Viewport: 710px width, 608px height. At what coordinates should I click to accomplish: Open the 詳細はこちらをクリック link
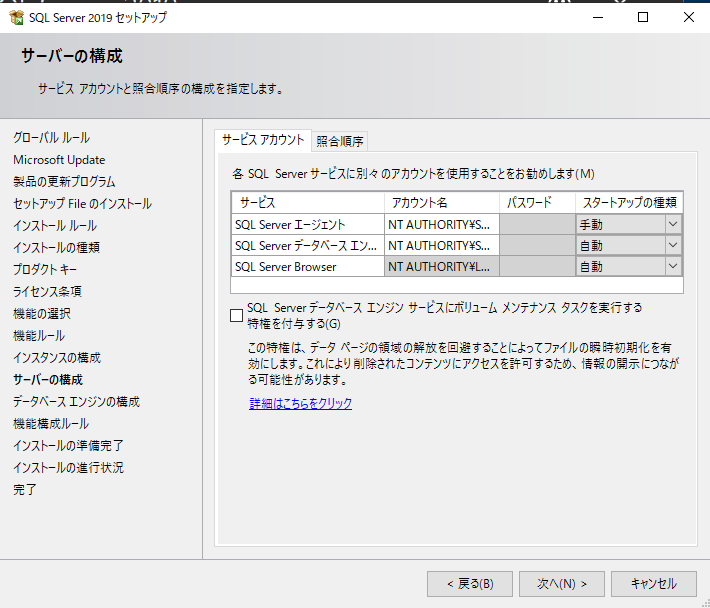pos(300,403)
